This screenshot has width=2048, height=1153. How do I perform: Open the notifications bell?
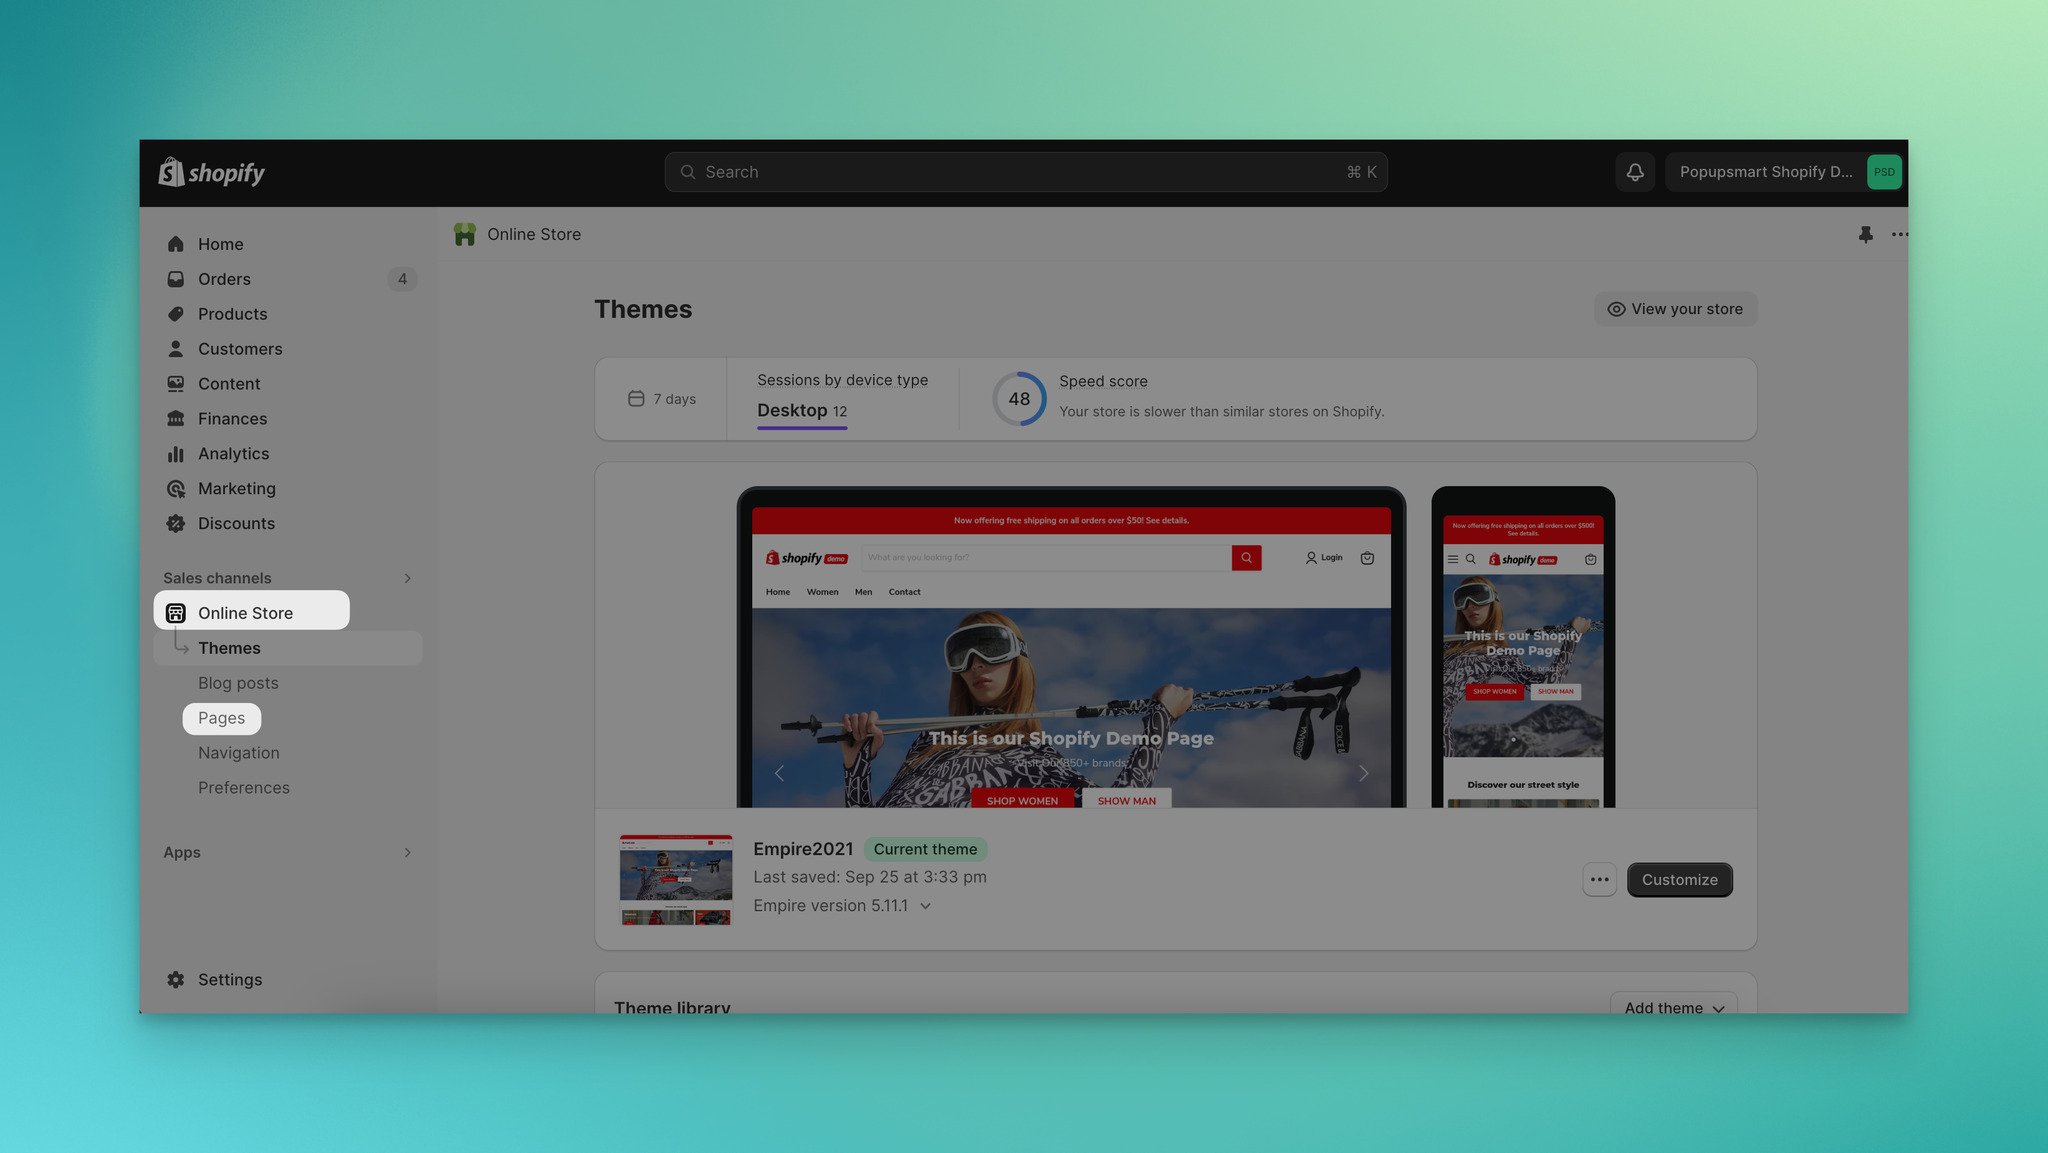pos(1635,172)
